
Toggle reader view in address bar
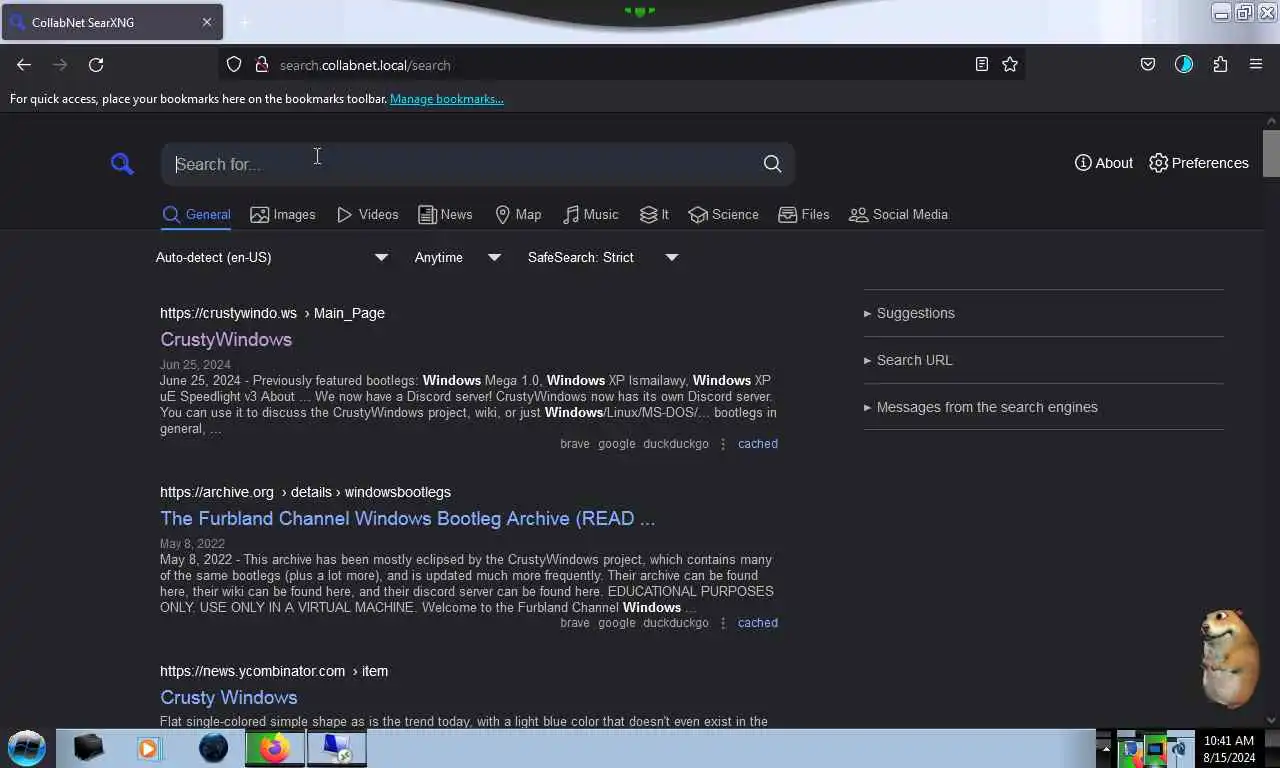(982, 65)
